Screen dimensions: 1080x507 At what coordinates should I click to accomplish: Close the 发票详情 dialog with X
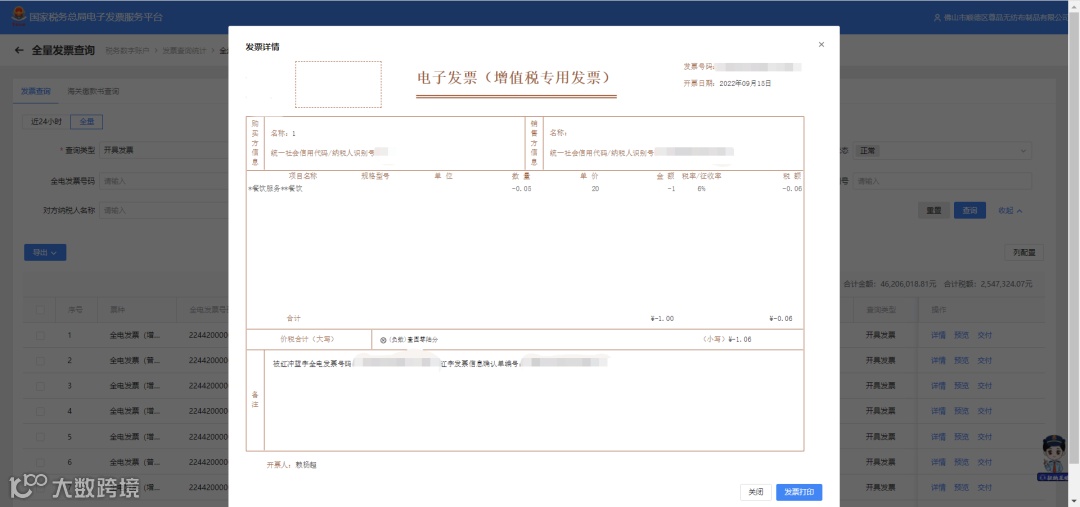(x=821, y=45)
